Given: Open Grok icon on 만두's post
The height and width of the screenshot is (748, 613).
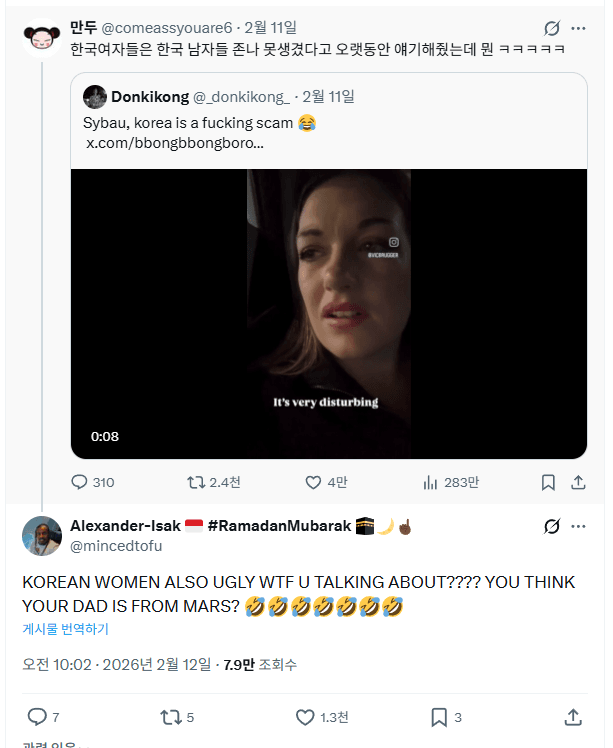Looking at the screenshot, I should click(x=551, y=28).
